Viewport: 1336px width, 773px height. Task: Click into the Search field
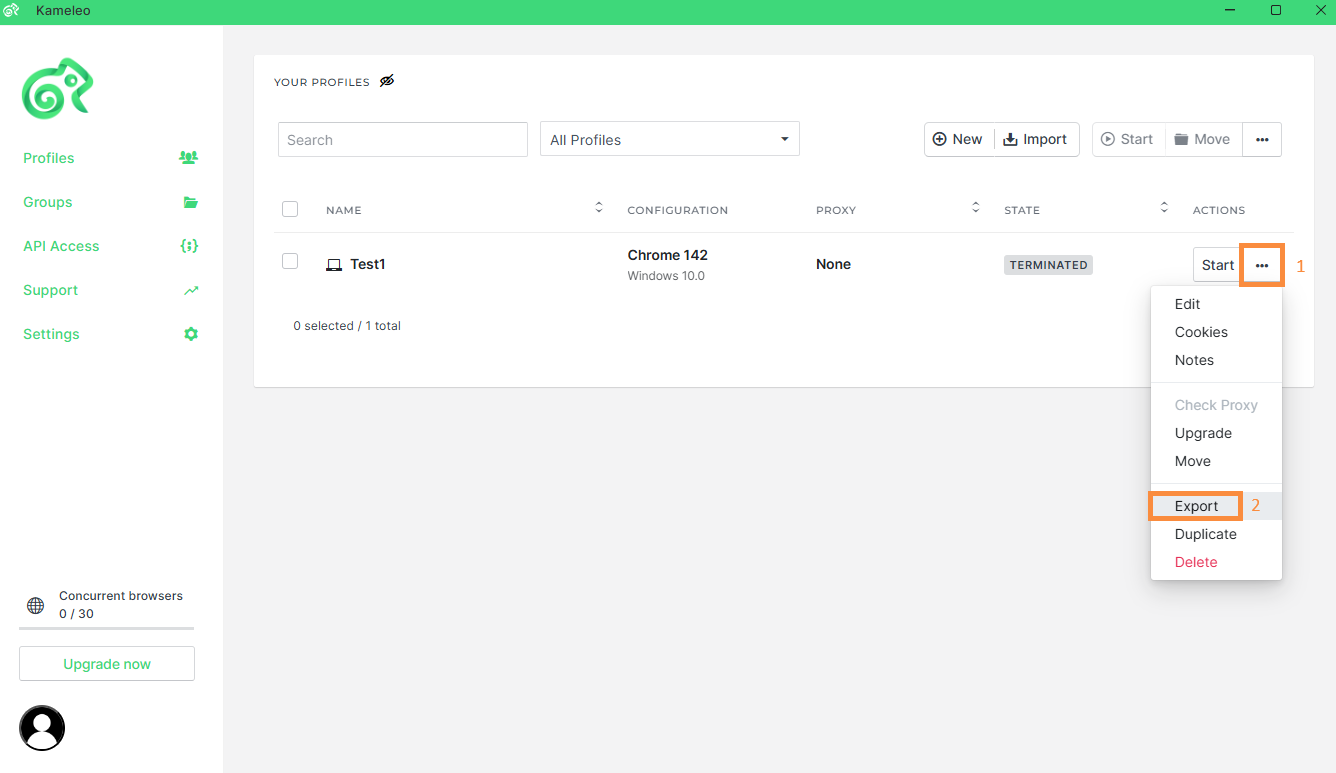(x=402, y=139)
